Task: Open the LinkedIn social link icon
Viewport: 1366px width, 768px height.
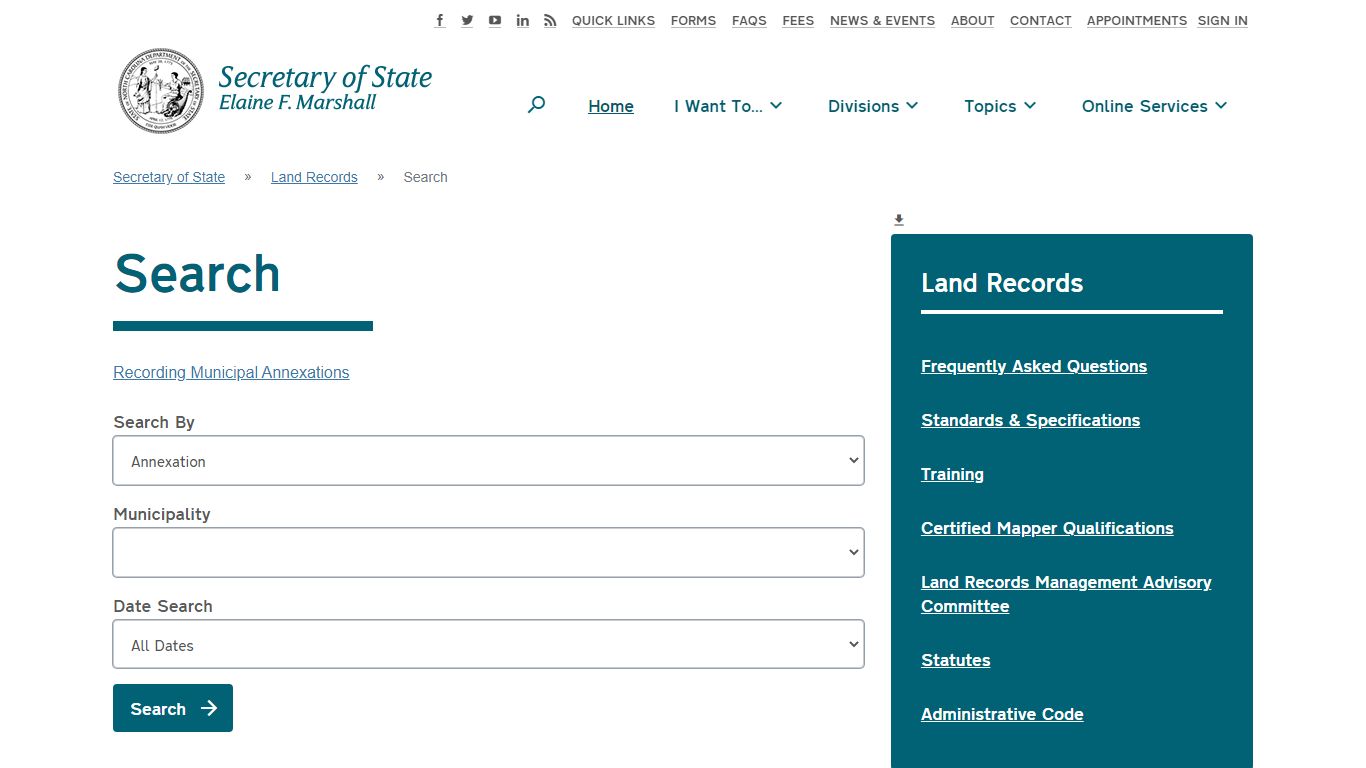Action: (x=523, y=20)
